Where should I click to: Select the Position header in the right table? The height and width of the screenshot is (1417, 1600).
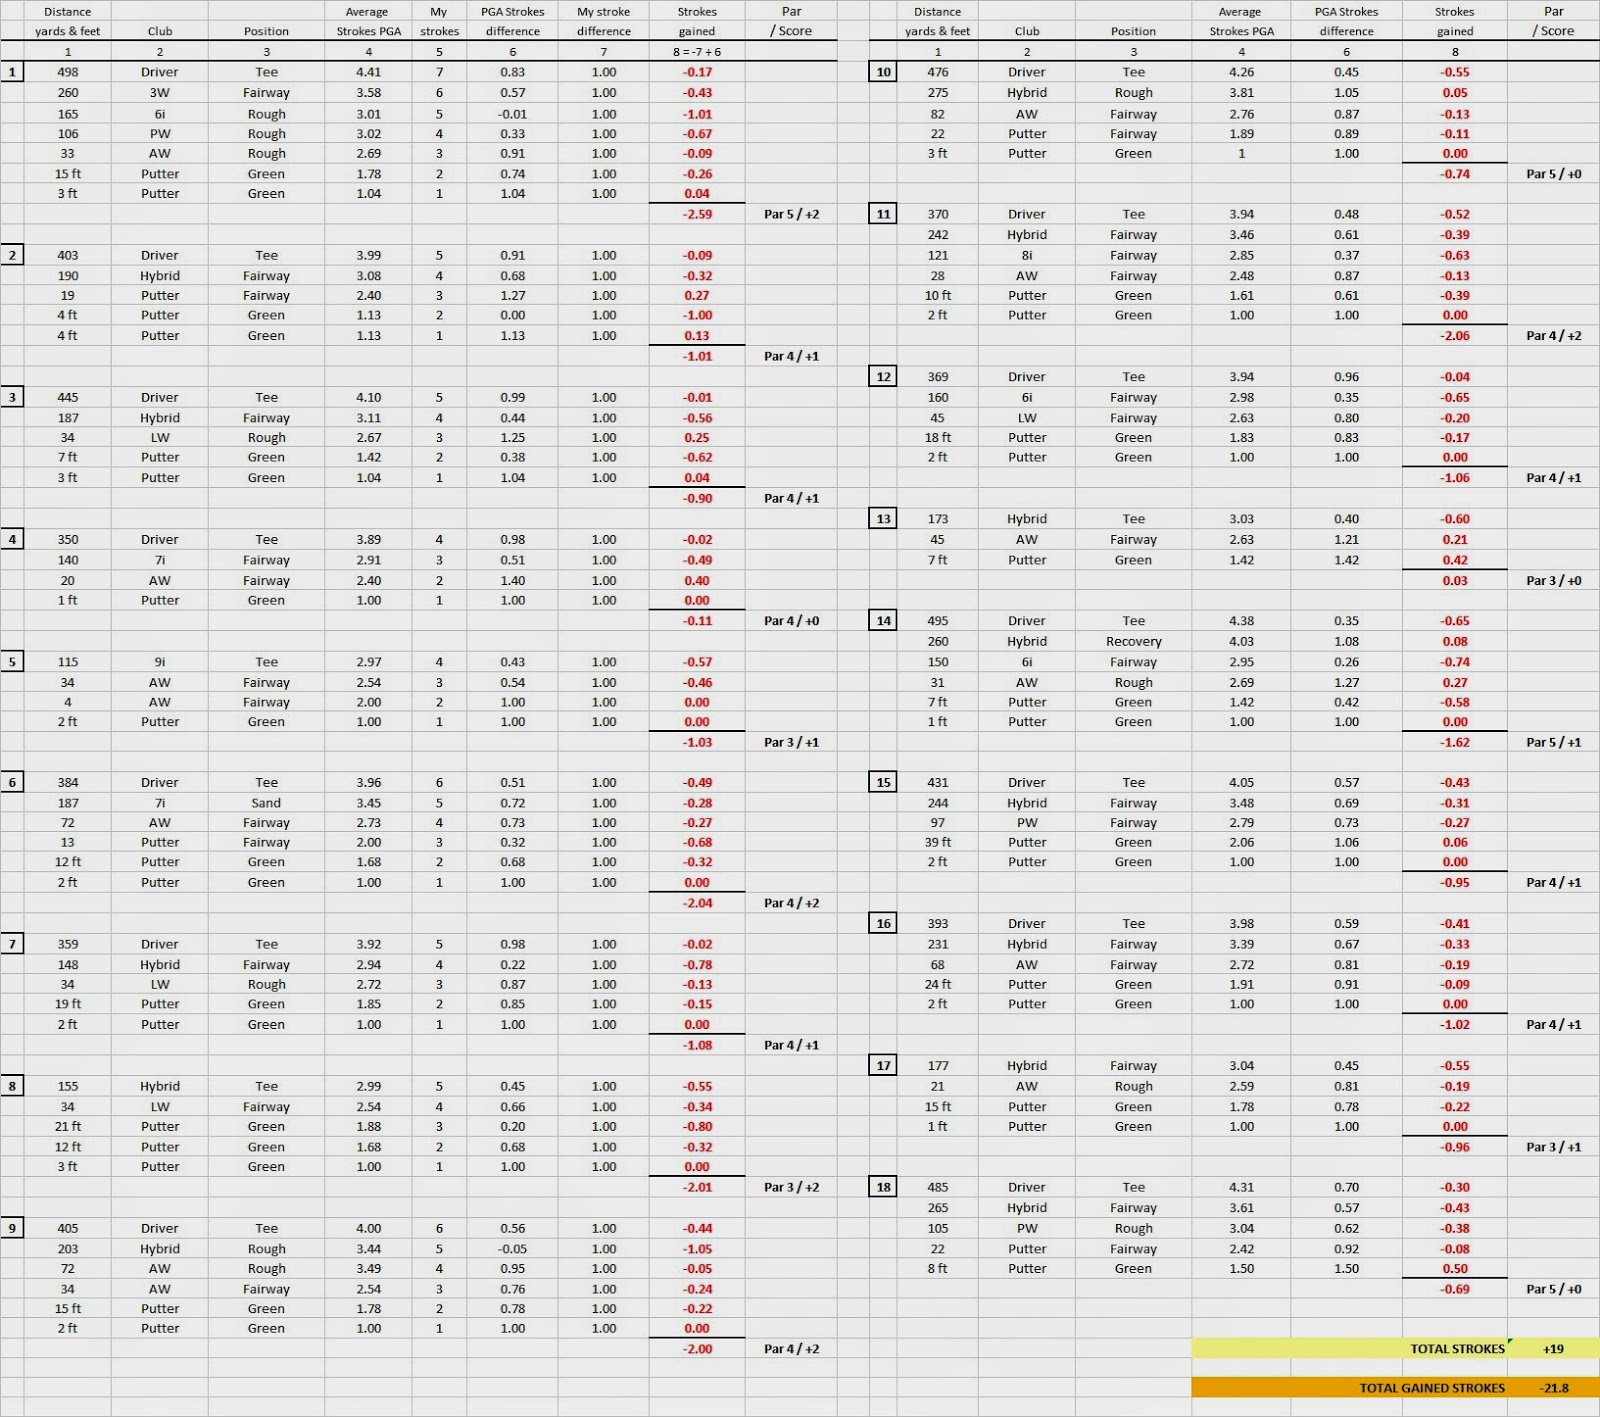(x=1133, y=31)
